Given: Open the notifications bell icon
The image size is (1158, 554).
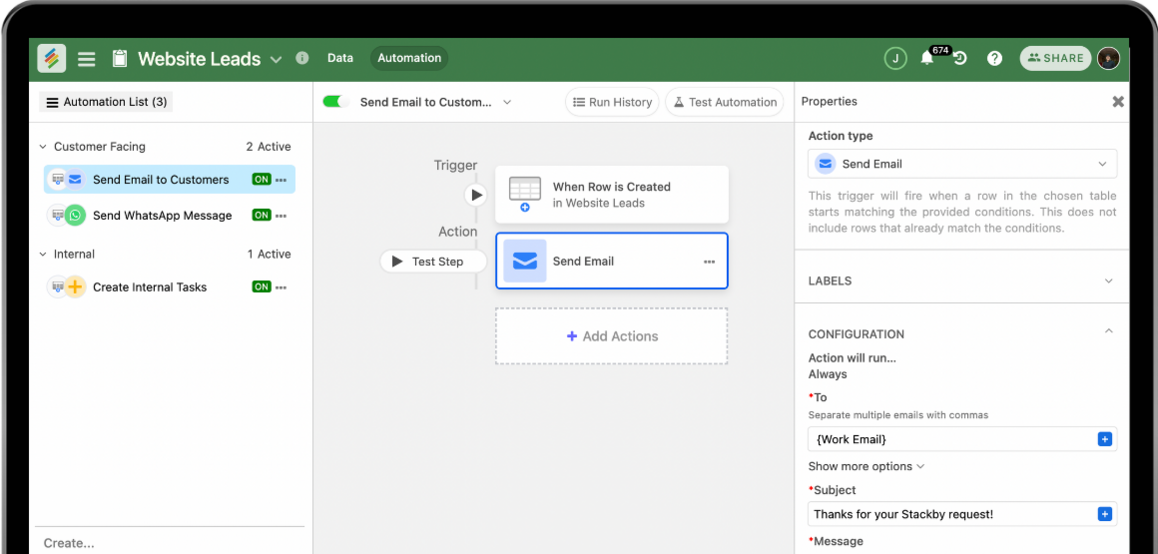Looking at the screenshot, I should tap(927, 58).
